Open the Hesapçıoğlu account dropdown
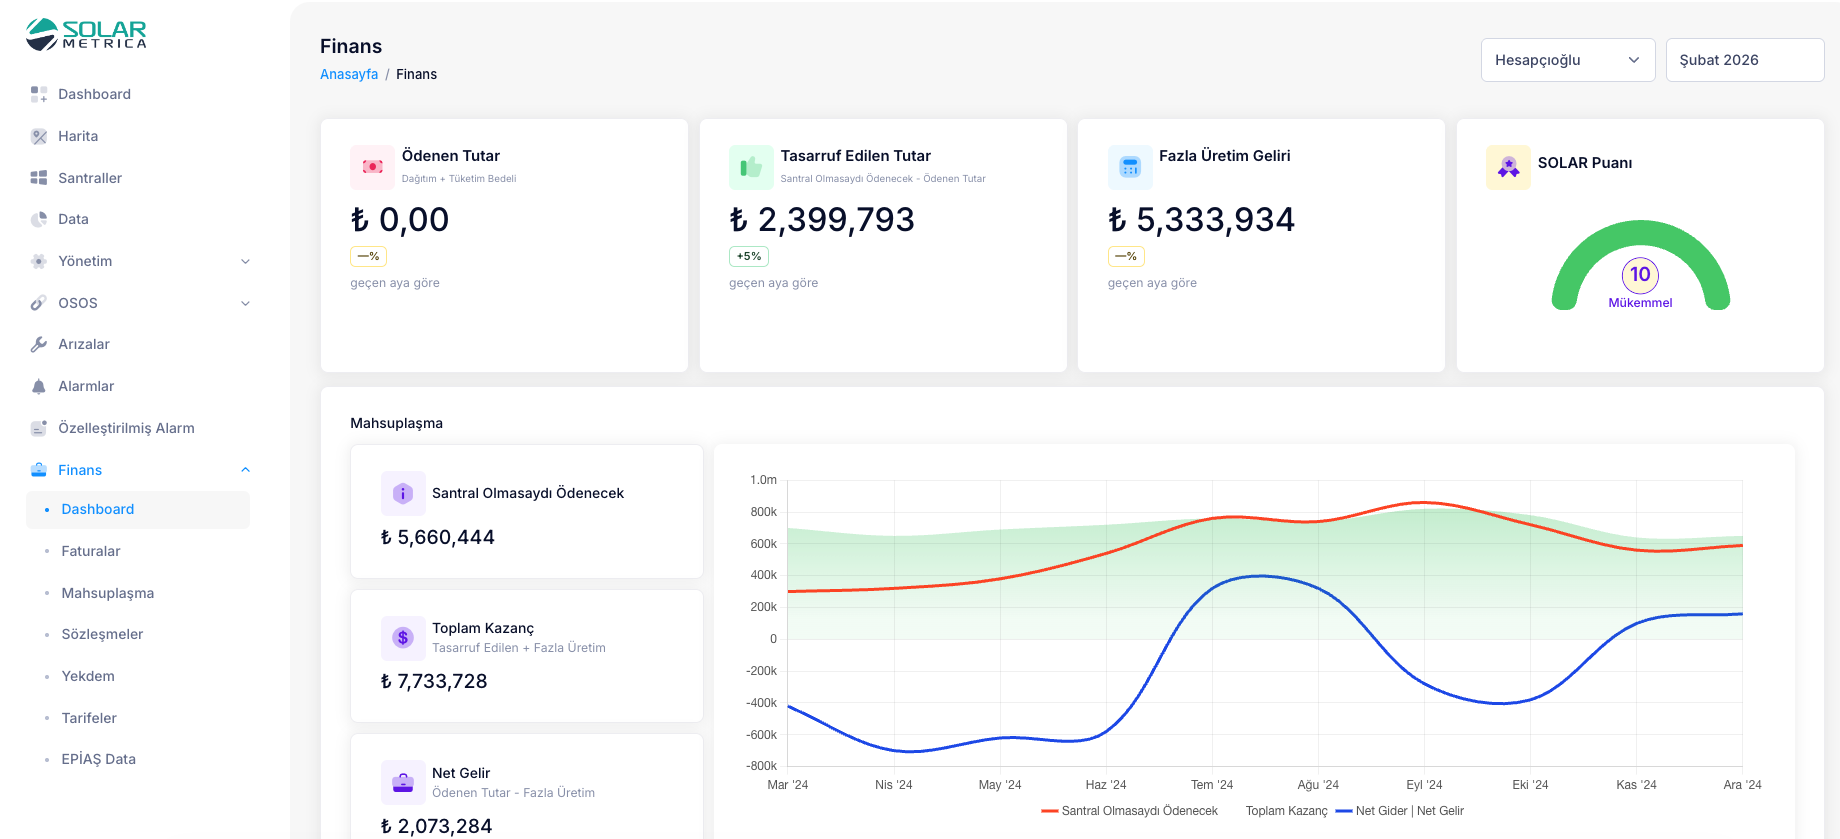This screenshot has width=1840, height=839. pos(1567,60)
